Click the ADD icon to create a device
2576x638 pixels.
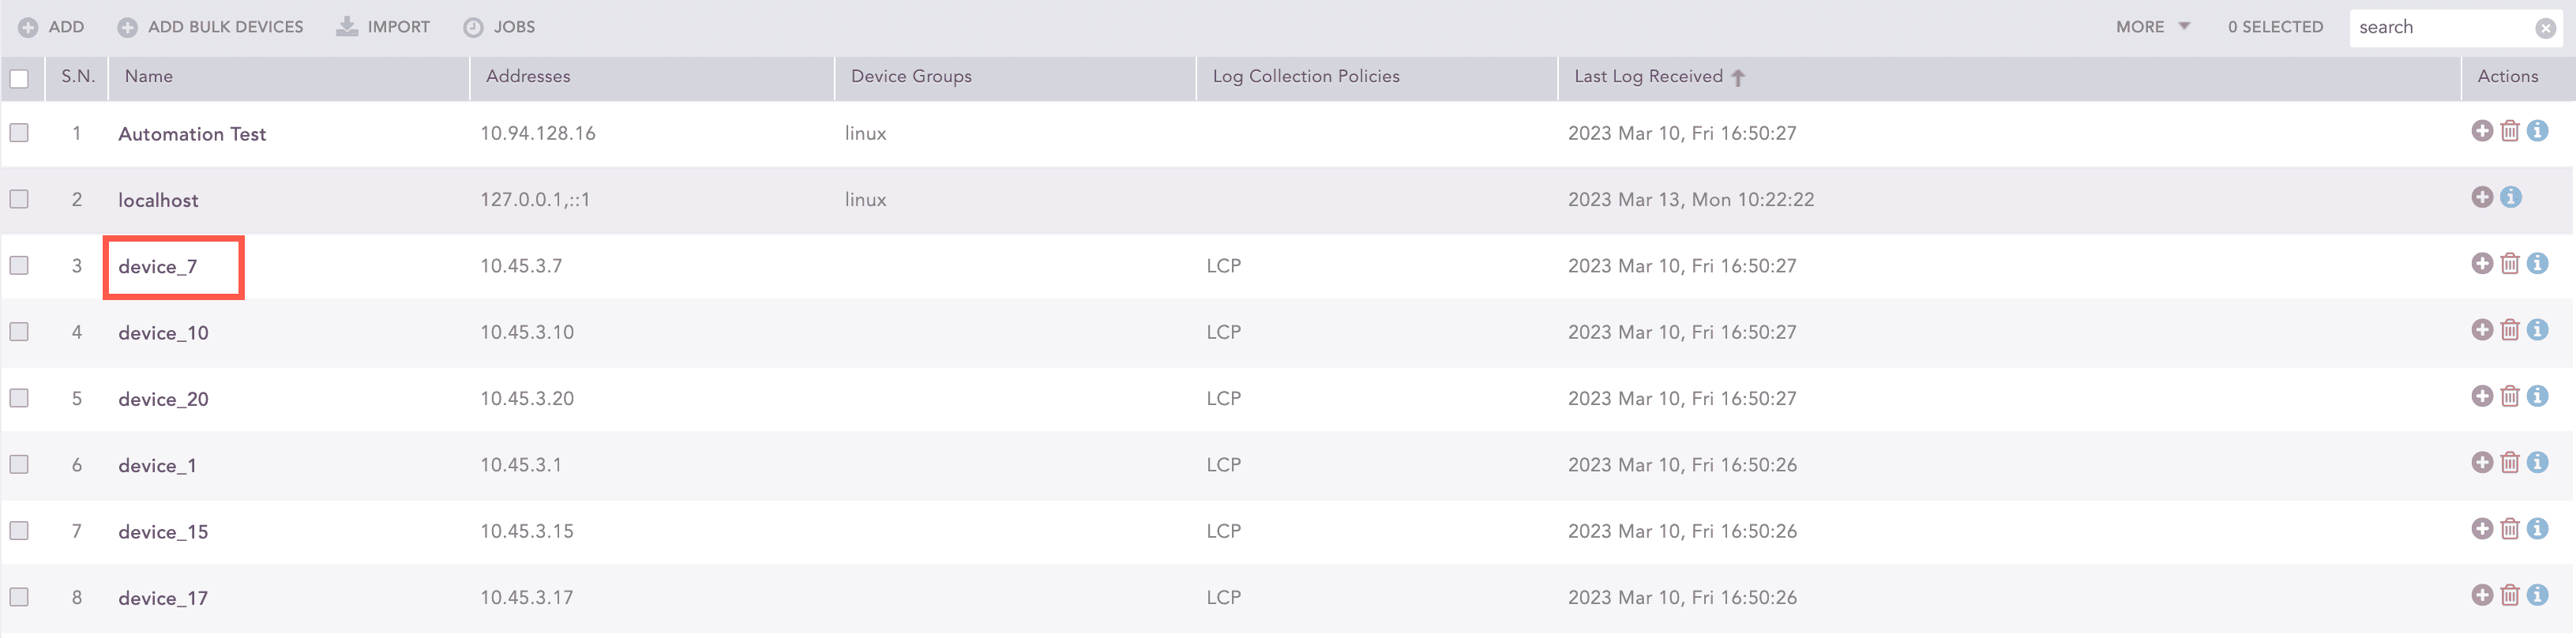tap(27, 27)
